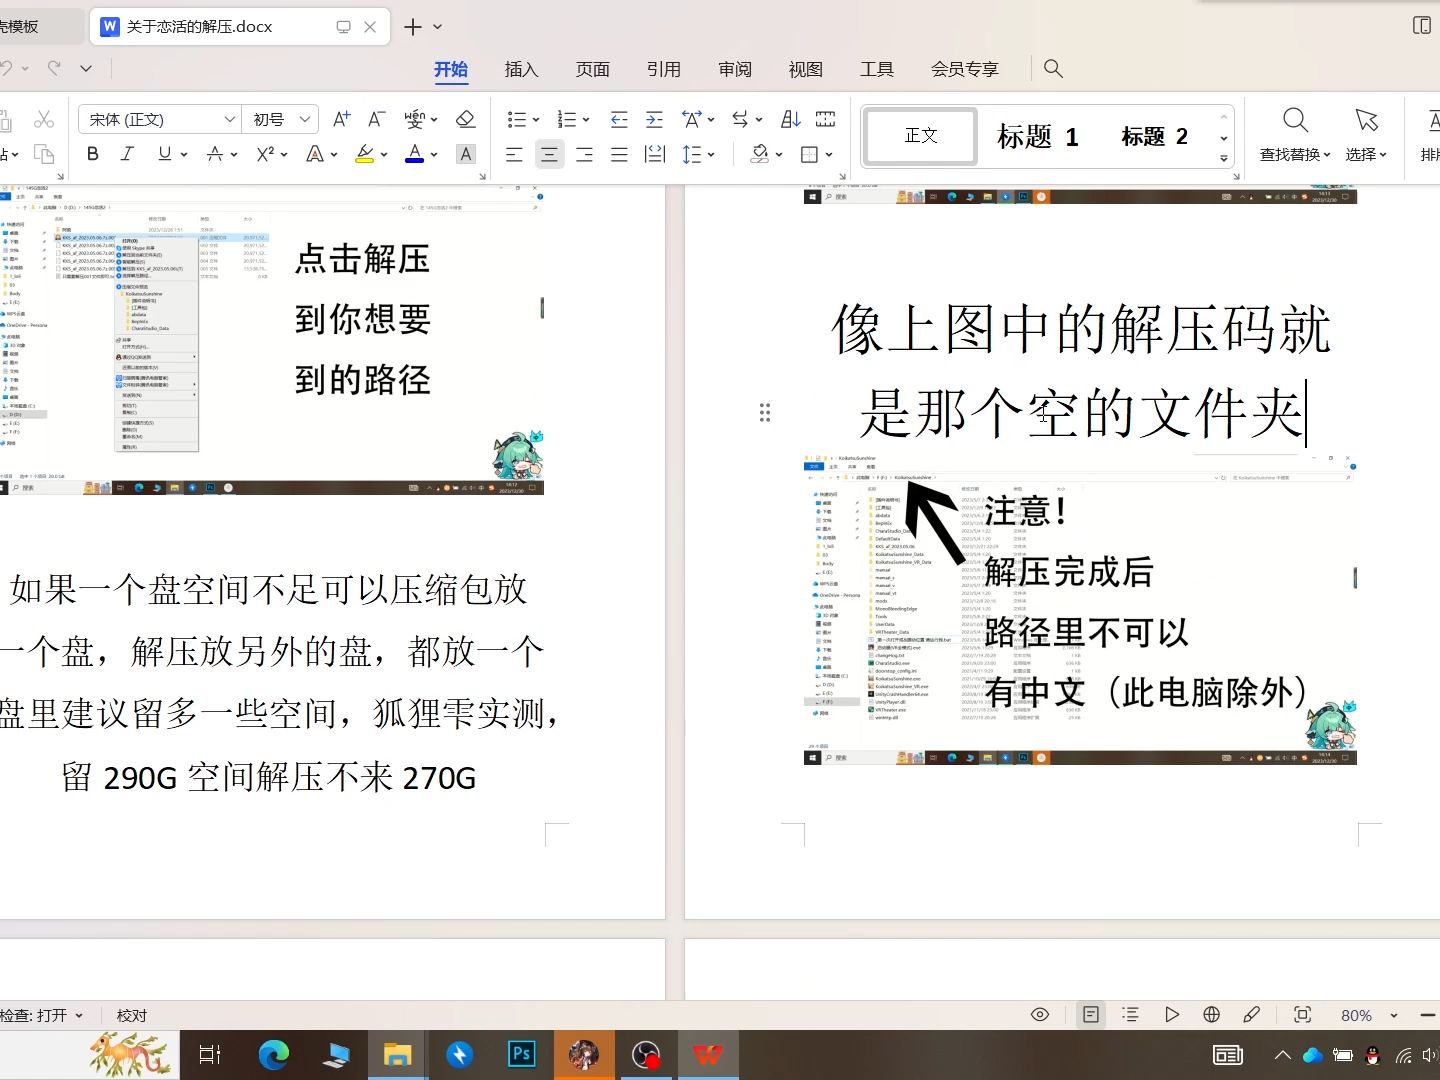Toggle show paragraph marks icon
The width and height of the screenshot is (1440, 1080).
click(x=825, y=119)
